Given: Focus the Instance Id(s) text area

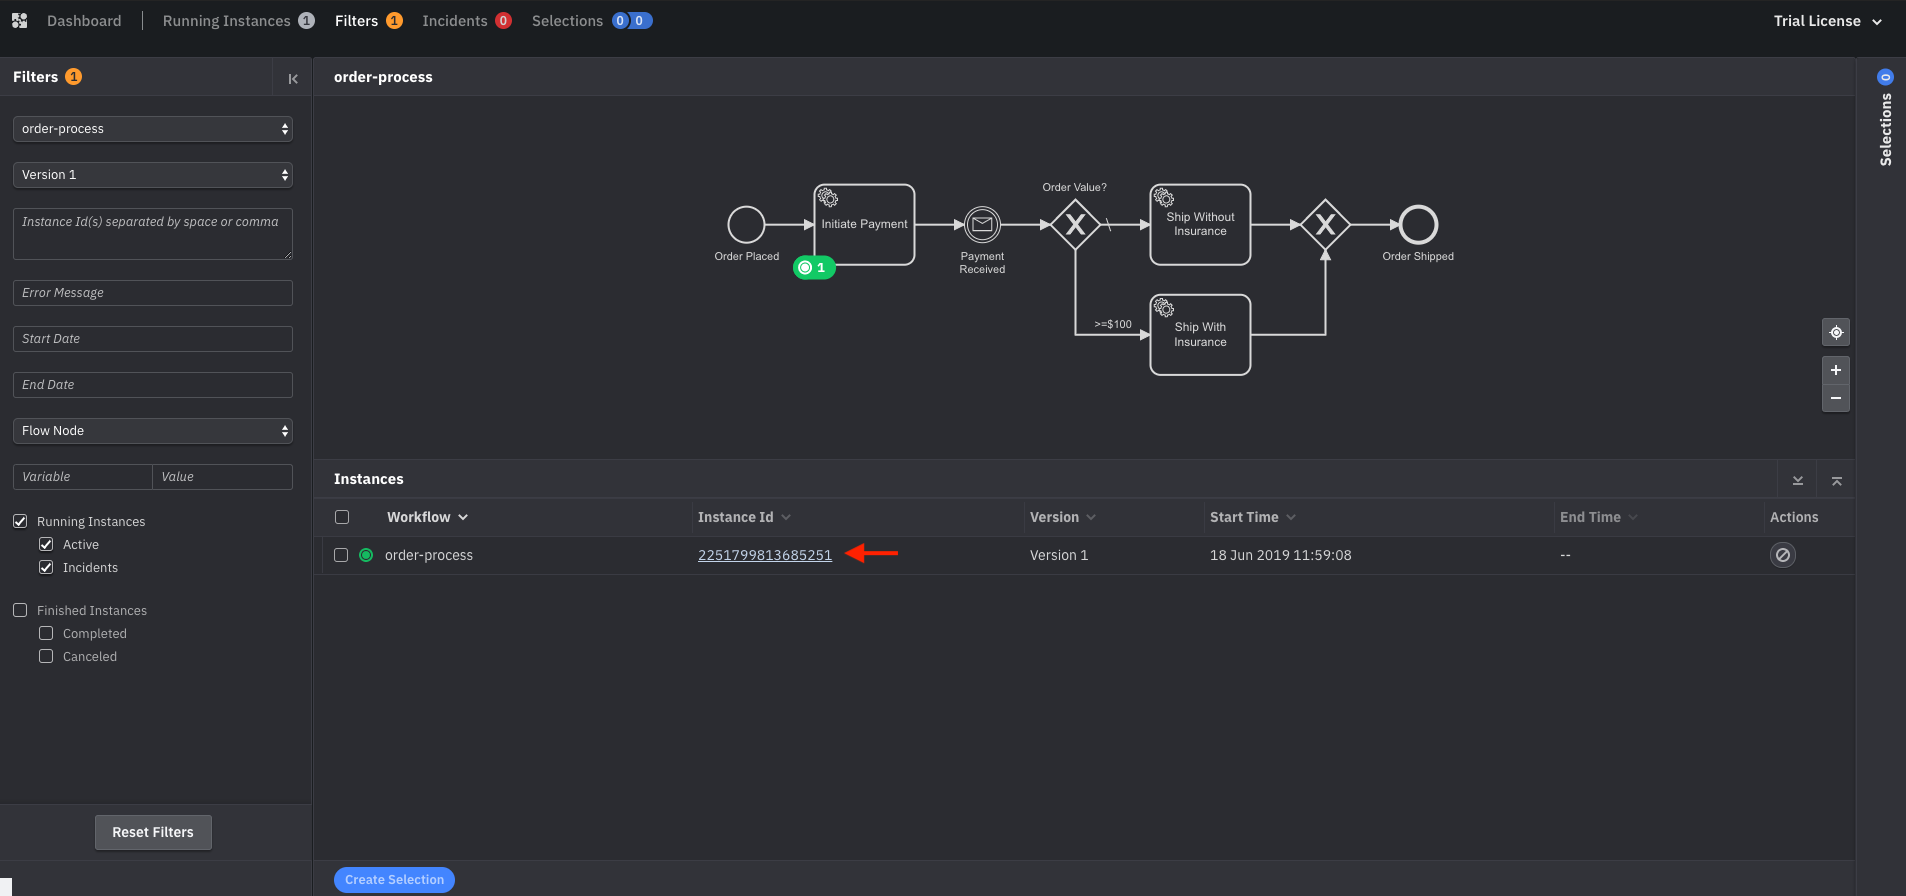Looking at the screenshot, I should coord(153,234).
